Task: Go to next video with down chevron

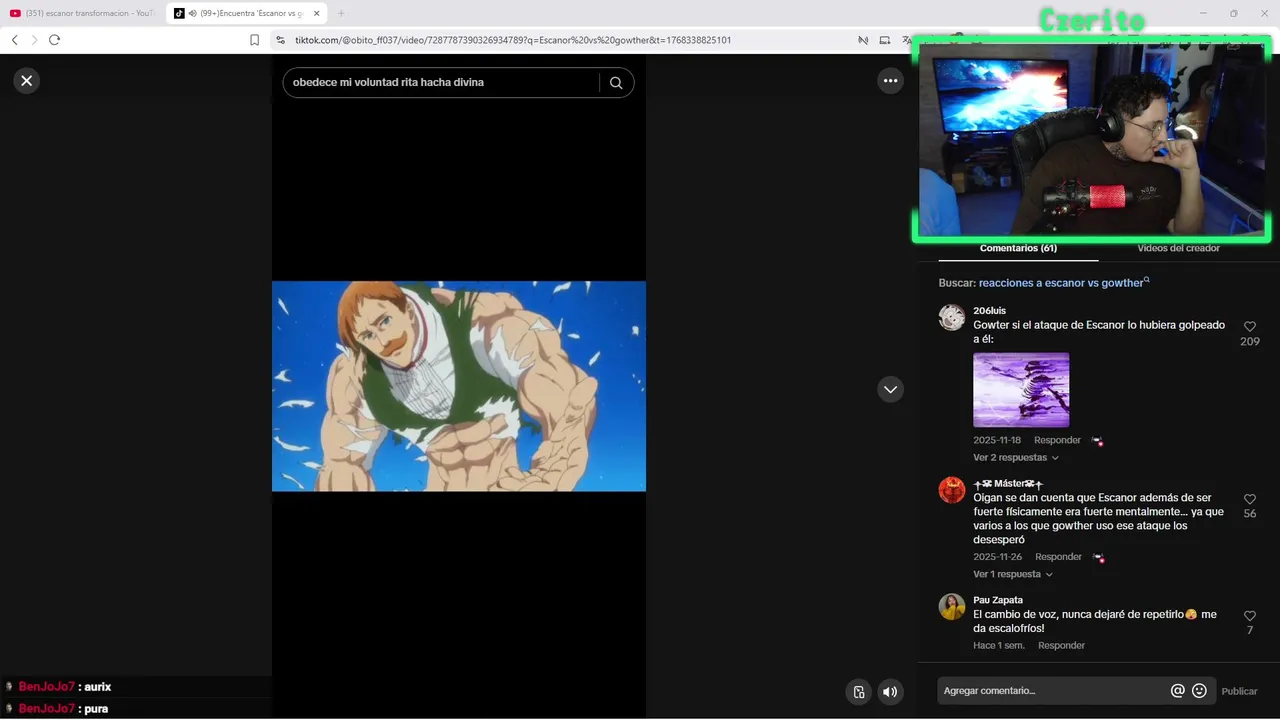Action: coord(890,389)
